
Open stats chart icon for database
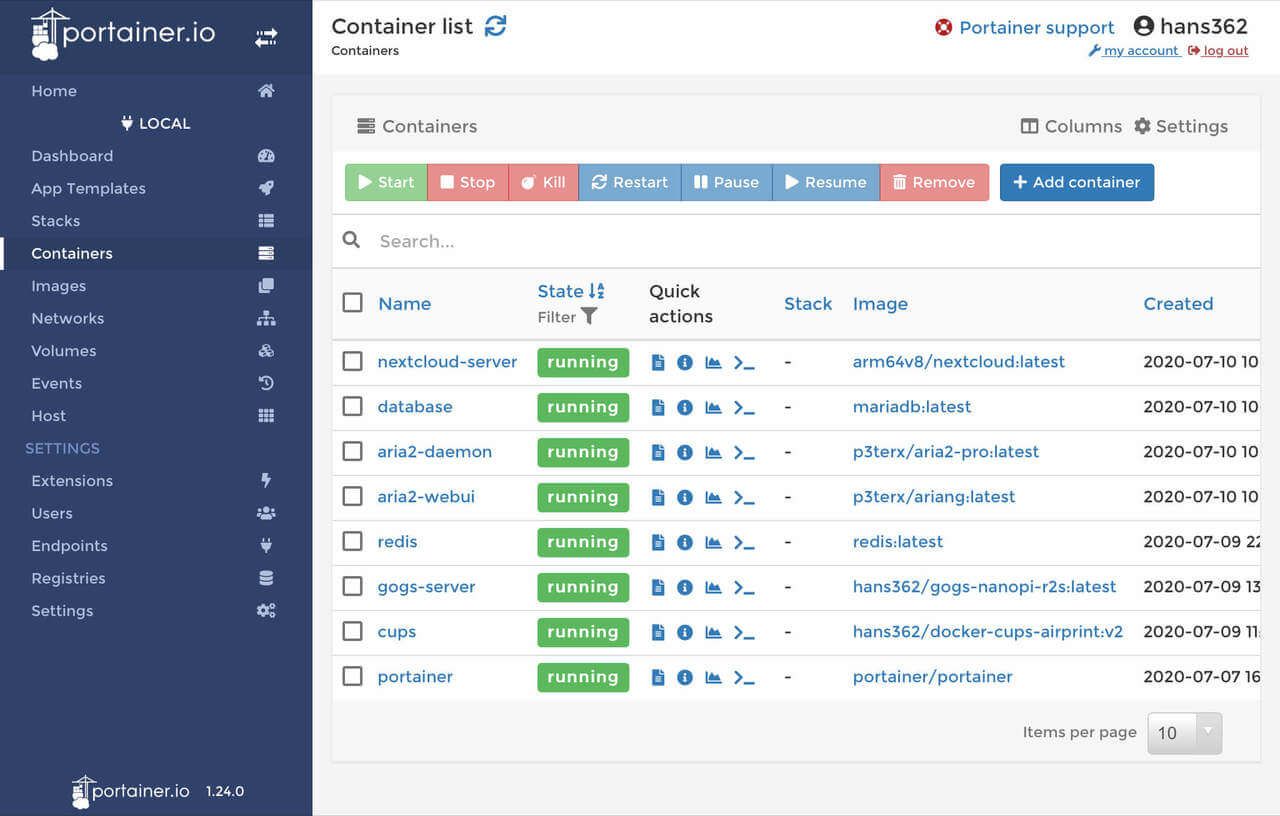713,408
